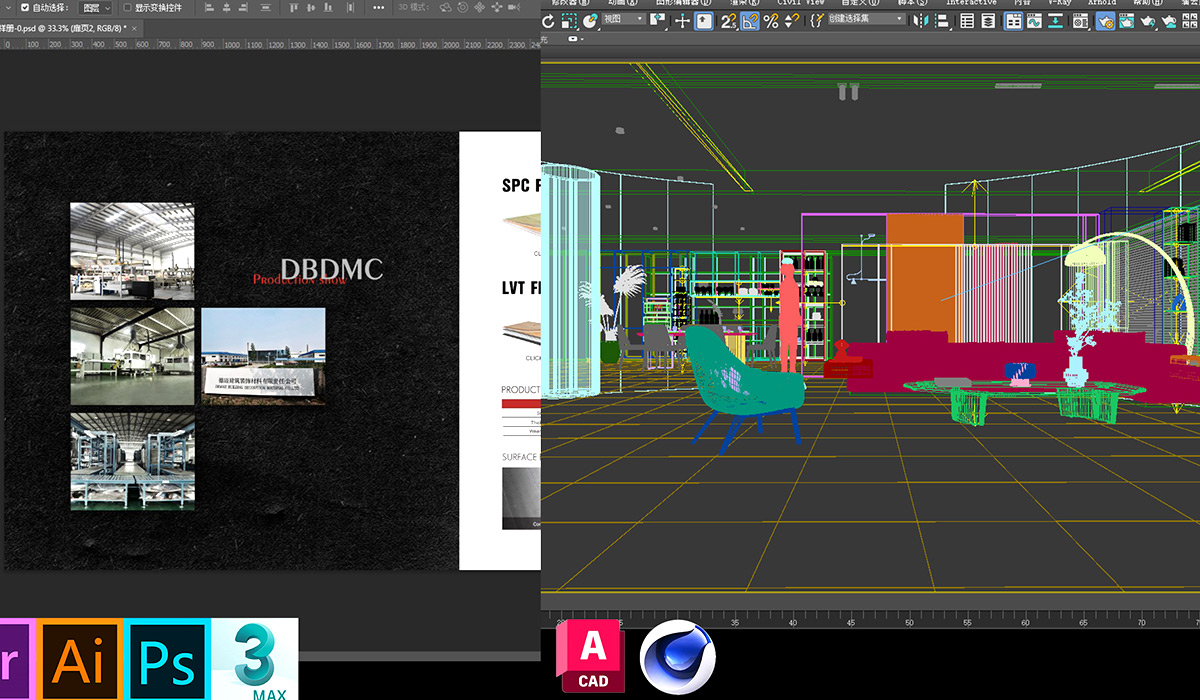The height and width of the screenshot is (700, 1200).
Task: Click the Align tool icon in 3ds Max
Action: point(943,21)
